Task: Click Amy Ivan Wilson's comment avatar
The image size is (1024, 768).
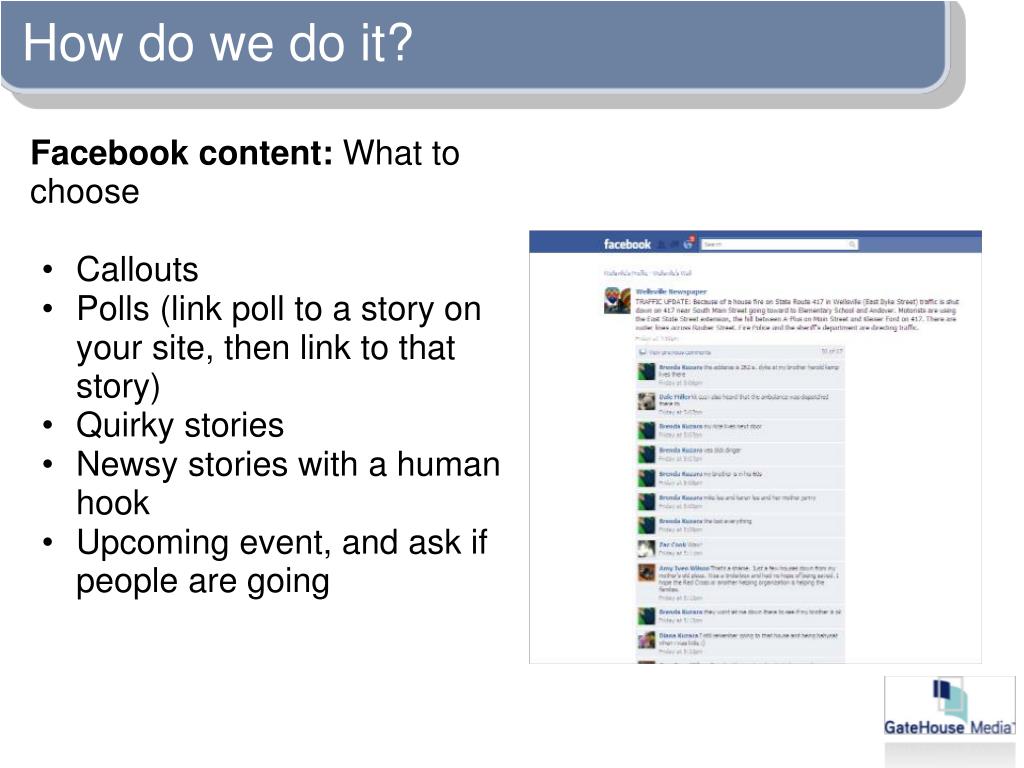Action: (x=646, y=572)
